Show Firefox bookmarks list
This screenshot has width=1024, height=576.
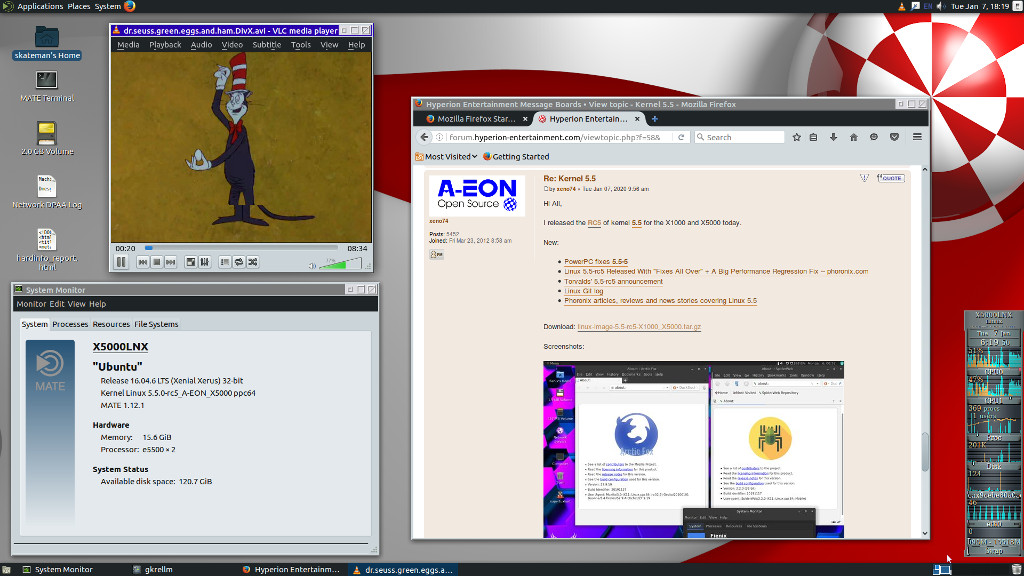814,137
